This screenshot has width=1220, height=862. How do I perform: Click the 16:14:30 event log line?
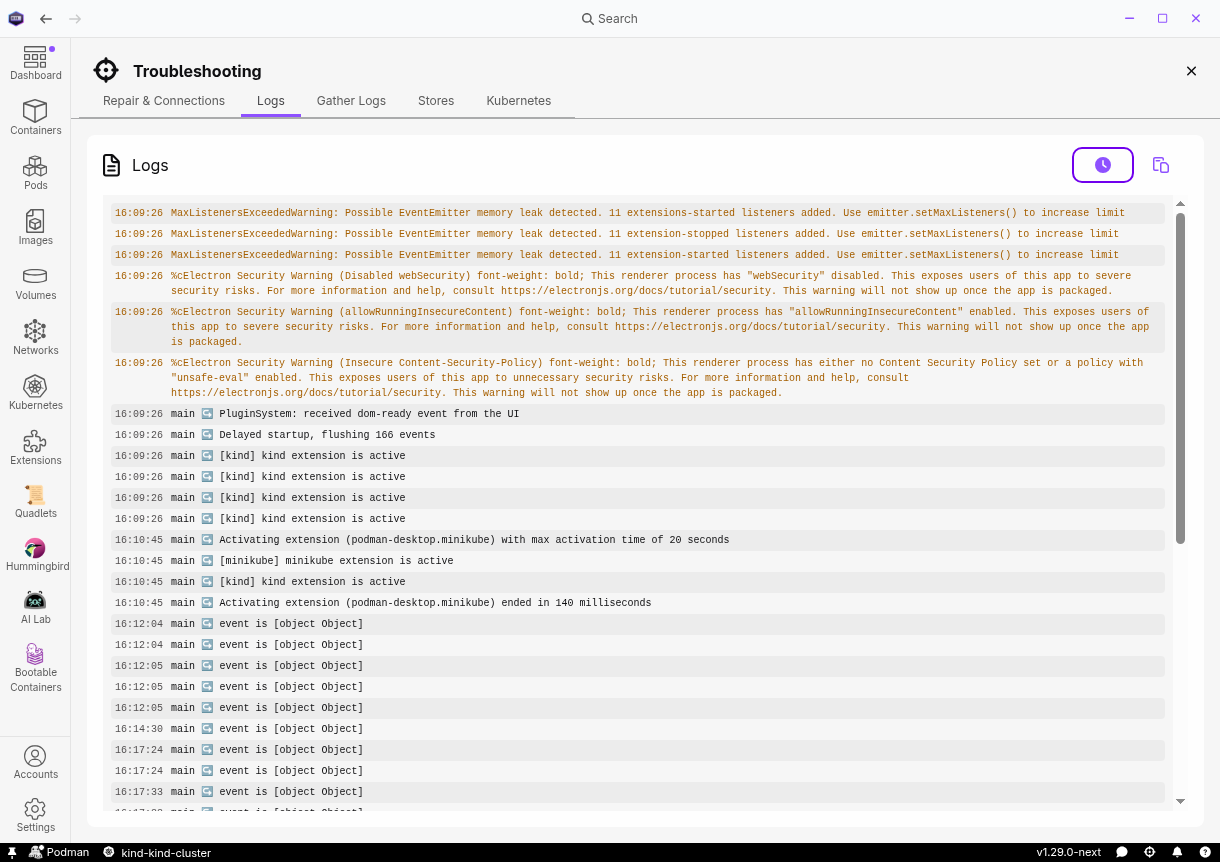pos(638,729)
